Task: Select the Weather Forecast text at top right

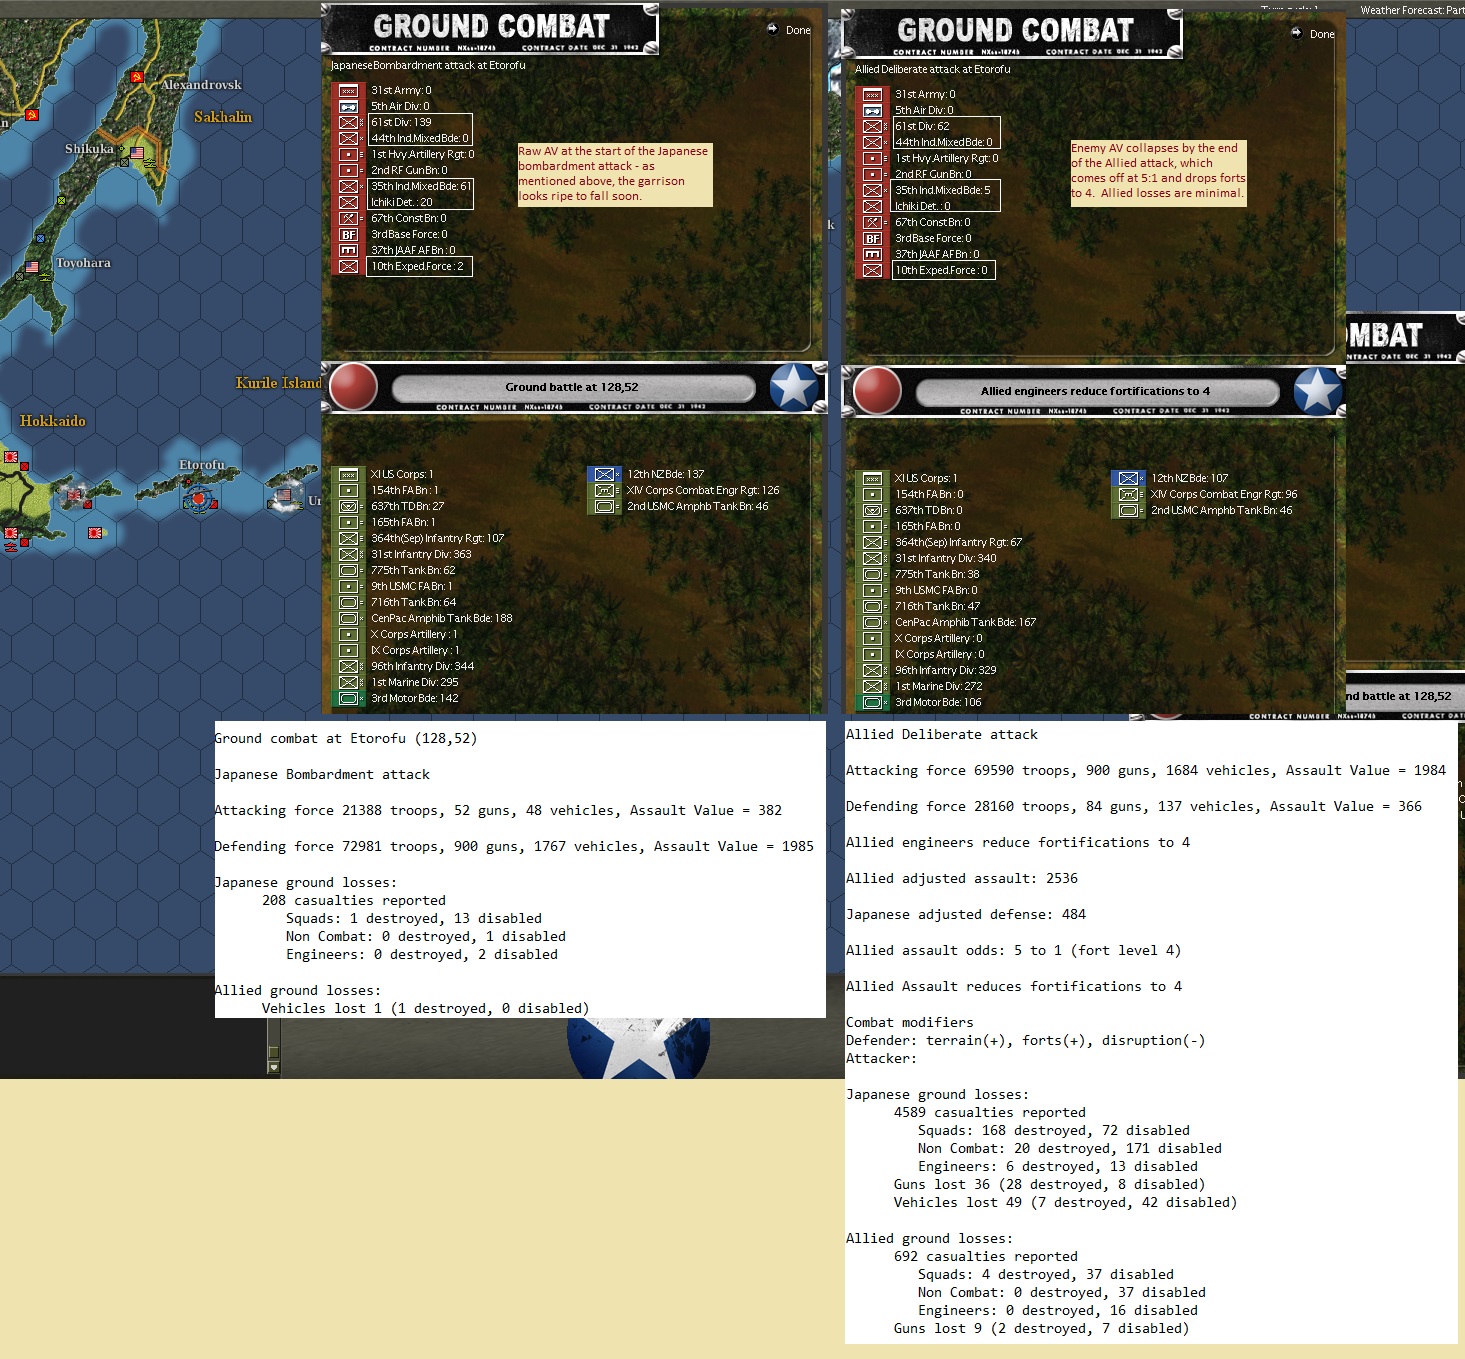Action: (x=1412, y=11)
